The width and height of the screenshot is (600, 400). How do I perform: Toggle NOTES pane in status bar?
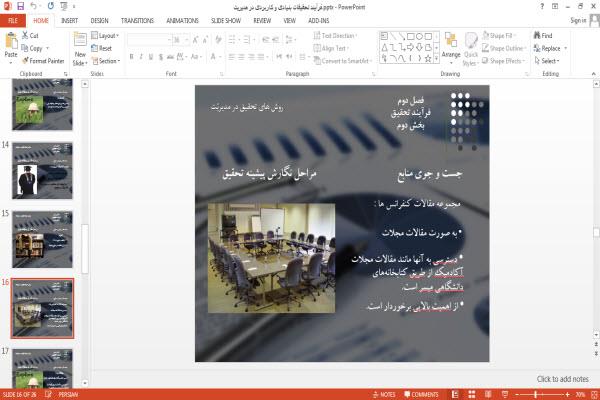[384, 395]
